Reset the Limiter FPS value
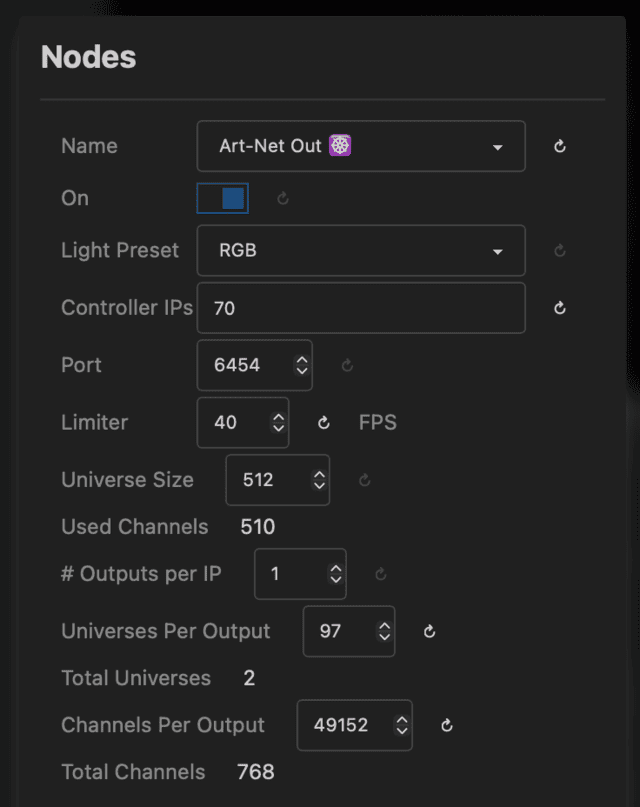640x807 pixels. [324, 423]
